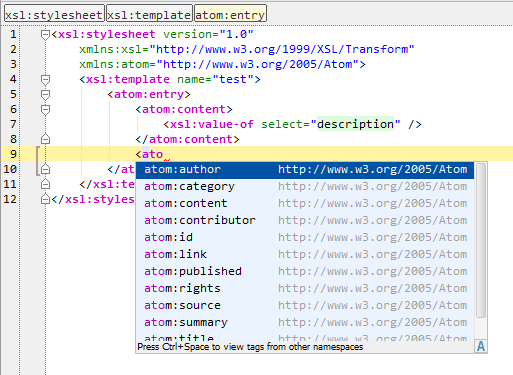
Task: Select atom:author from completion list
Action: coord(305,170)
